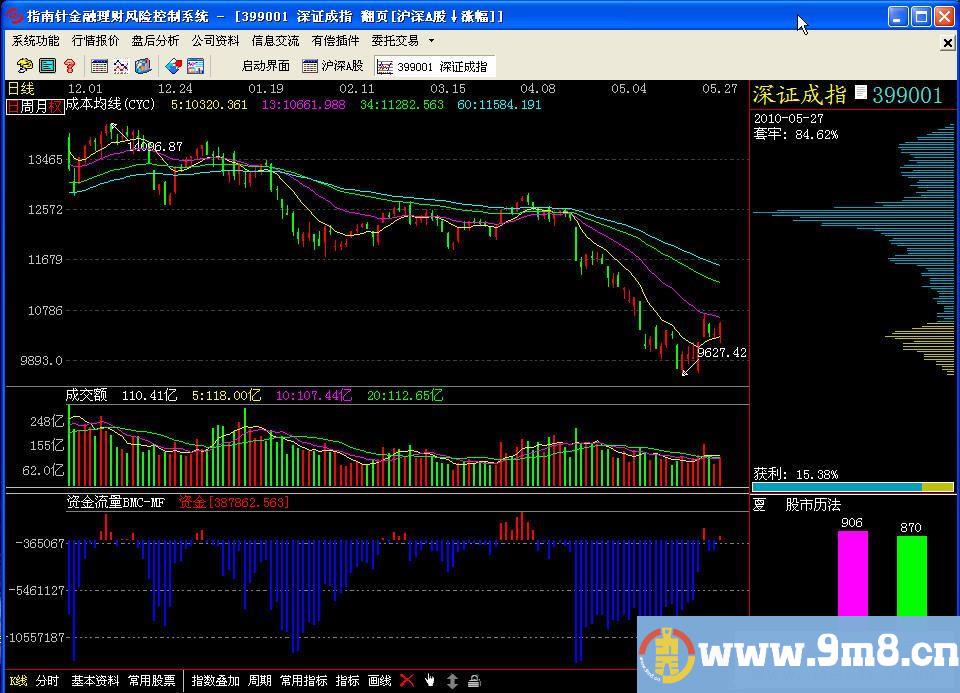Open the trend analysis chart icon
The height and width of the screenshot is (693, 960).
[x=120, y=67]
